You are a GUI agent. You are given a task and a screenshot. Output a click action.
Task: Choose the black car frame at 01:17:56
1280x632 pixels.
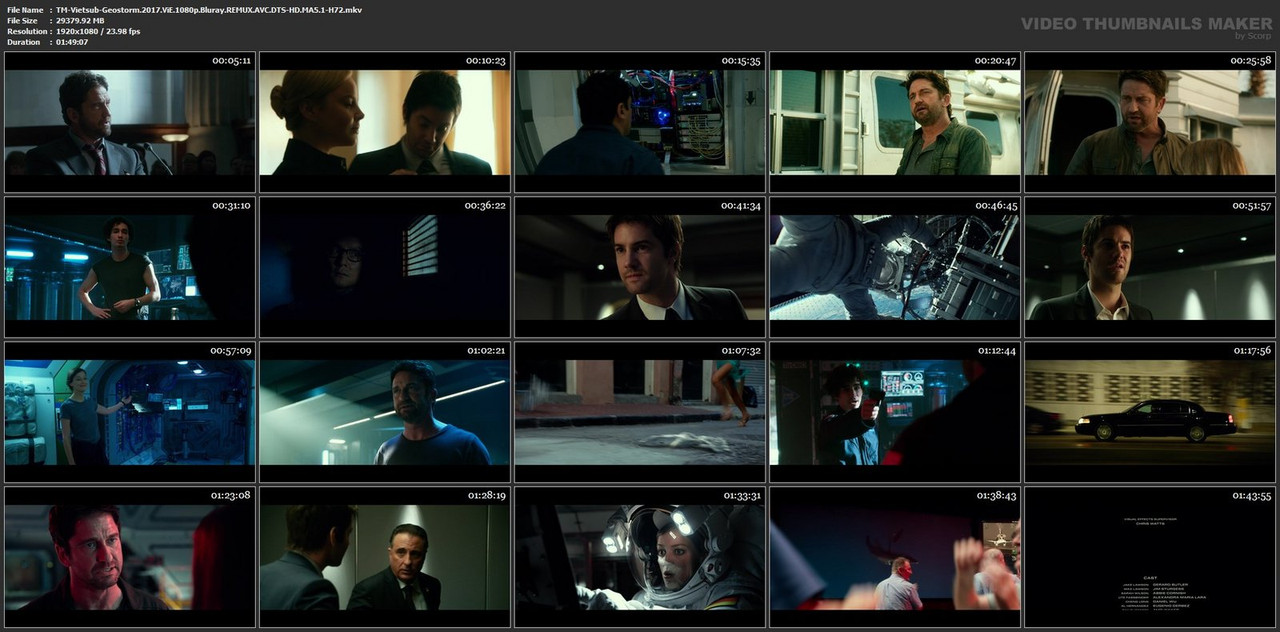point(1150,412)
